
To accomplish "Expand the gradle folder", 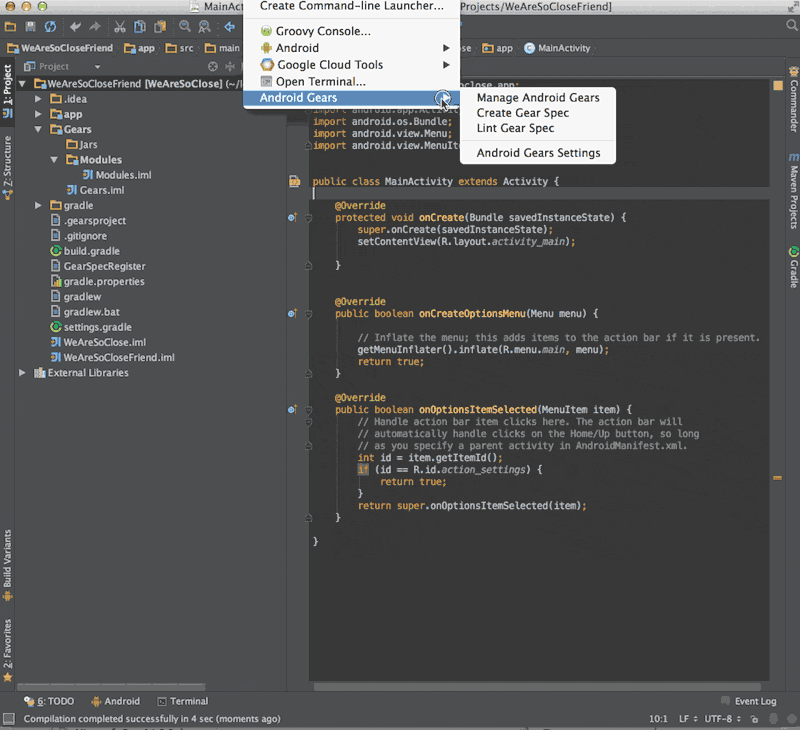I will click(x=38, y=205).
